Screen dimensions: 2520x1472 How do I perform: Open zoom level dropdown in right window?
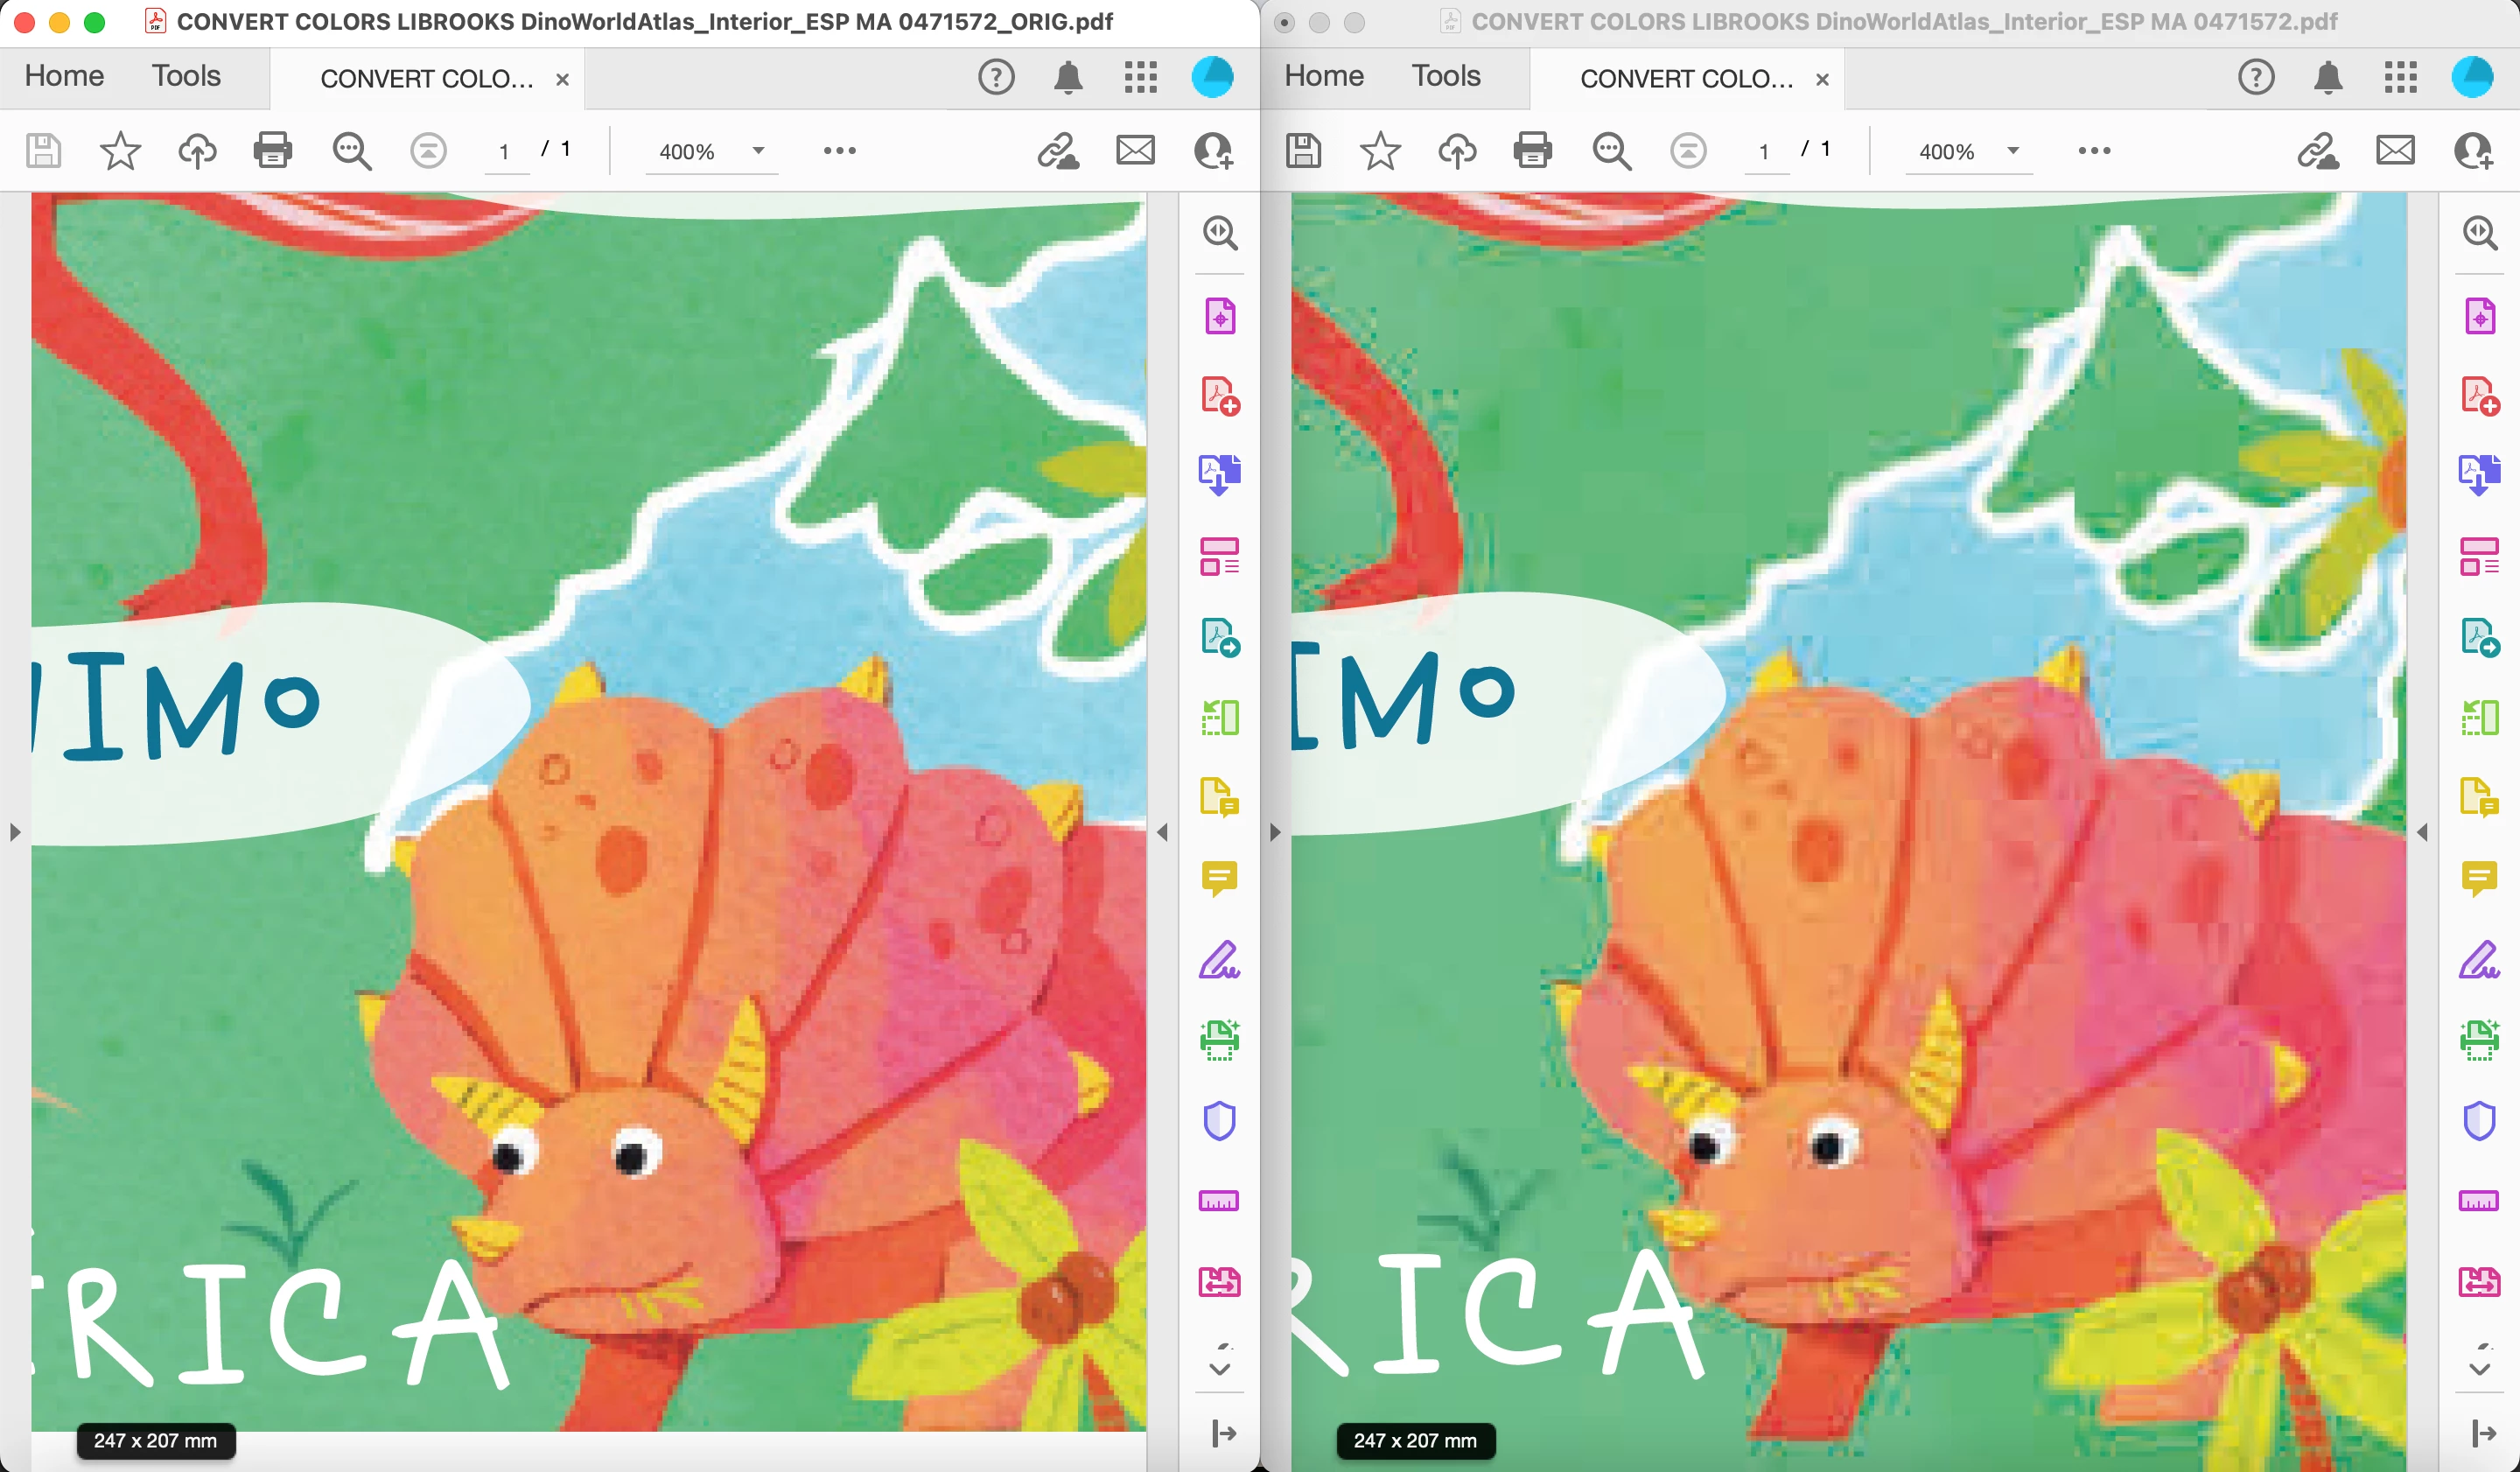(2013, 151)
